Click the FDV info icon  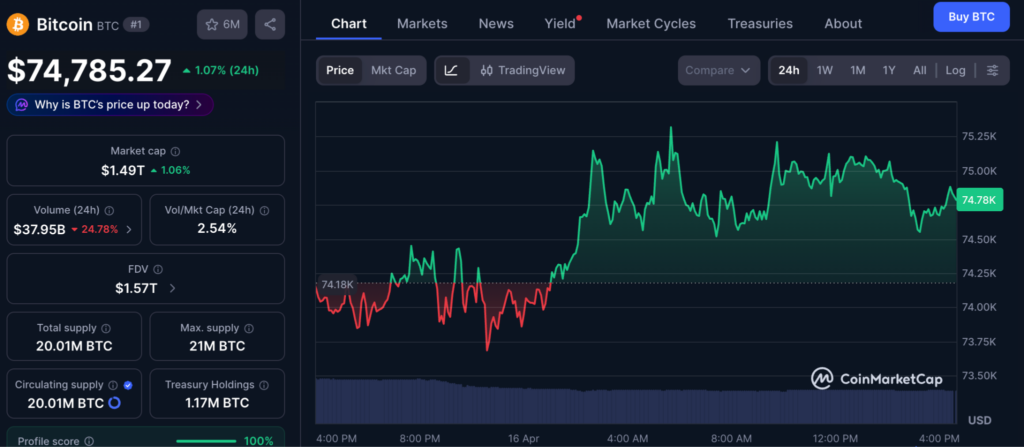[158, 269]
